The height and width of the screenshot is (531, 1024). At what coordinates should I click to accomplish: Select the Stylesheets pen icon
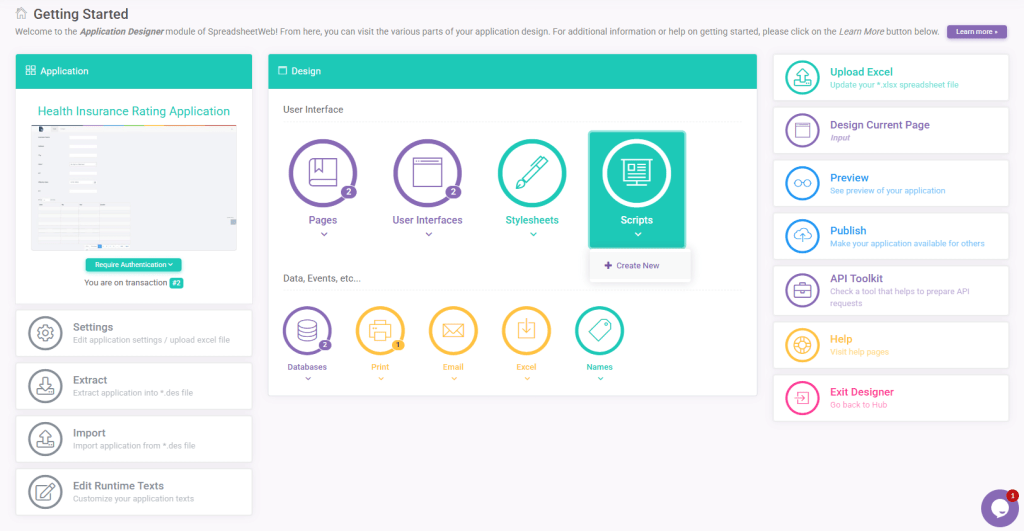(532, 173)
